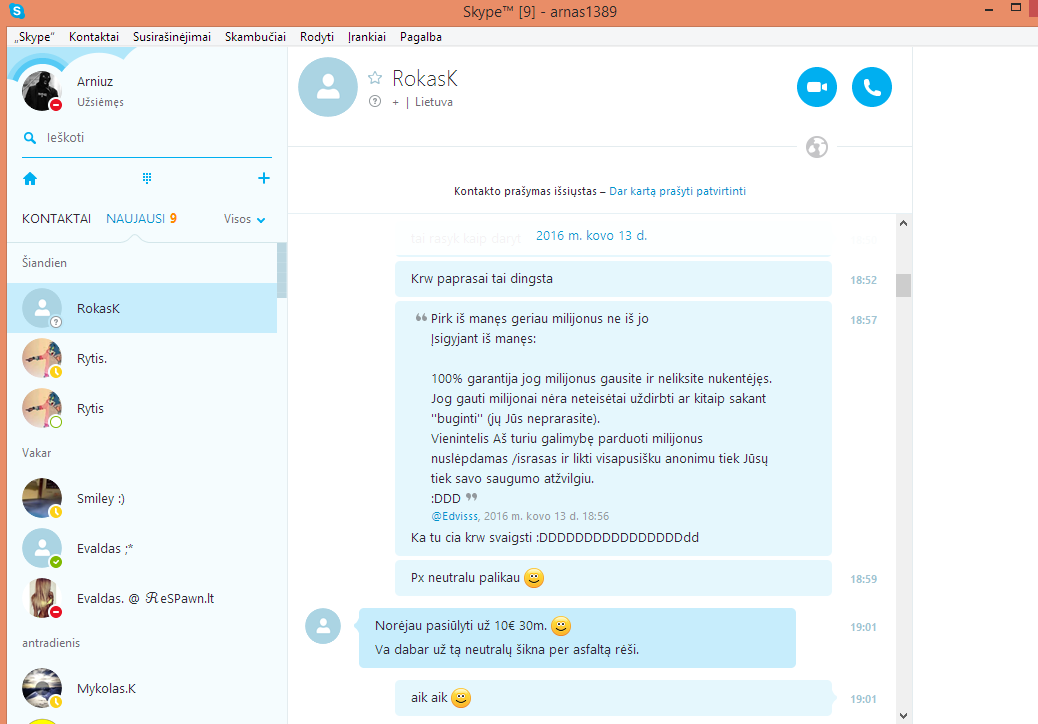Click the smiley emoji in 'aik aik' message
Screen dimensions: 1038x724
pos(461,698)
